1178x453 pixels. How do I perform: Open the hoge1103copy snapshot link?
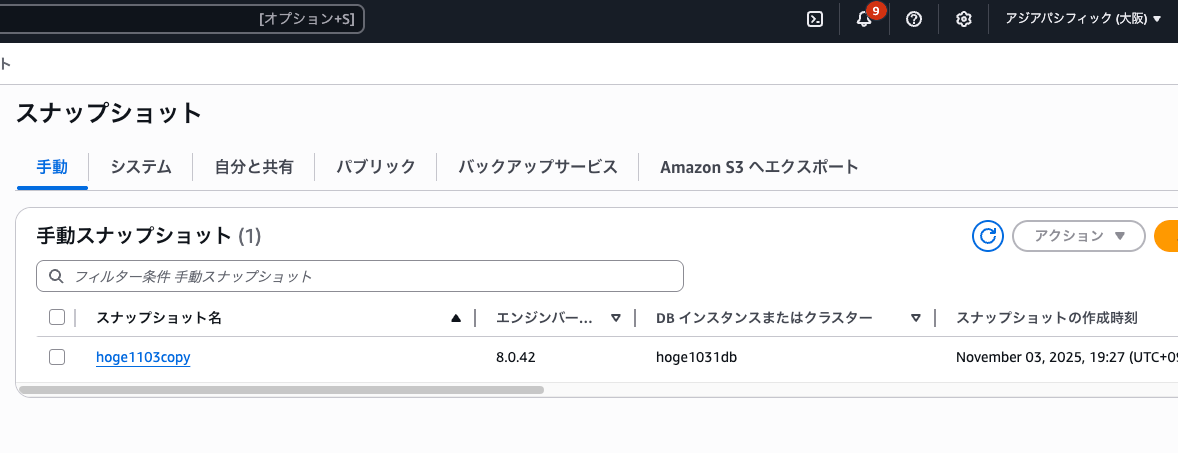[x=143, y=357]
